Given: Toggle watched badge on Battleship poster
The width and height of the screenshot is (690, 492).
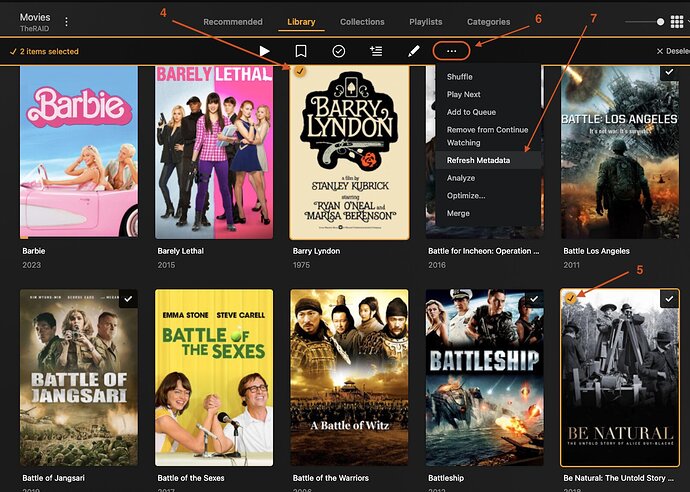Looking at the screenshot, I should [x=534, y=298].
